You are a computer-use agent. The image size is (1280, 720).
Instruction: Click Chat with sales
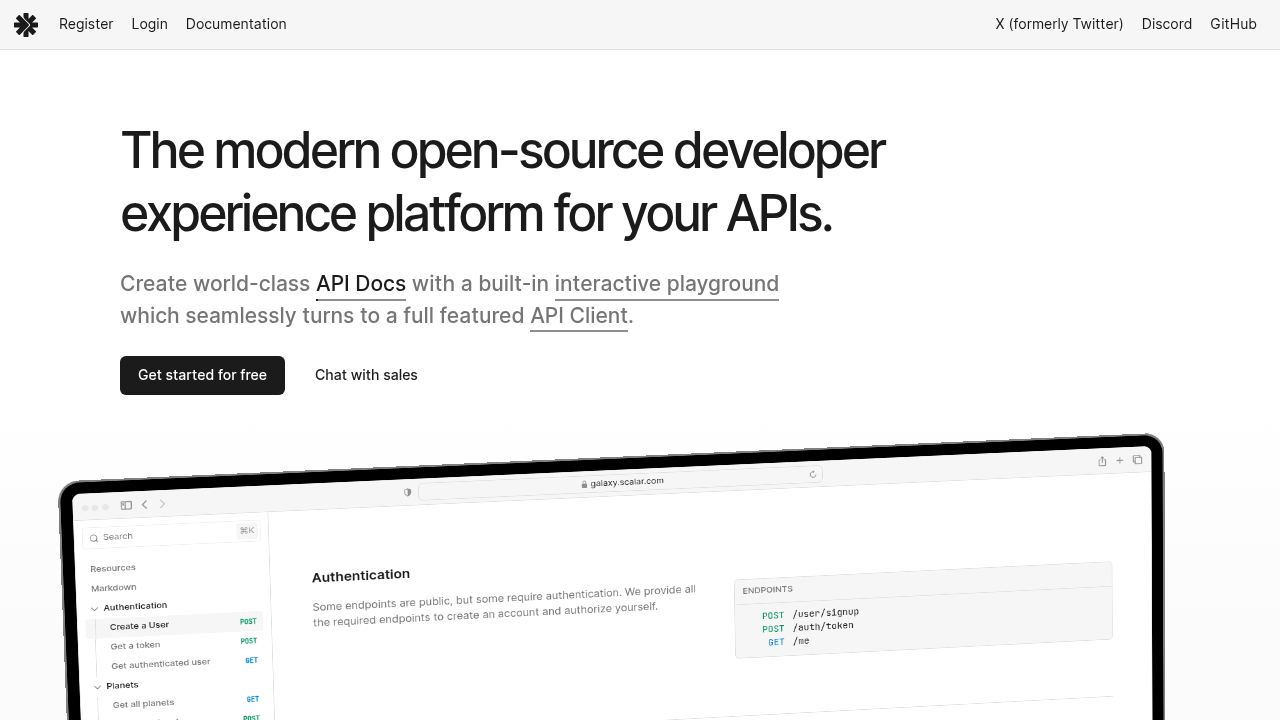click(366, 375)
